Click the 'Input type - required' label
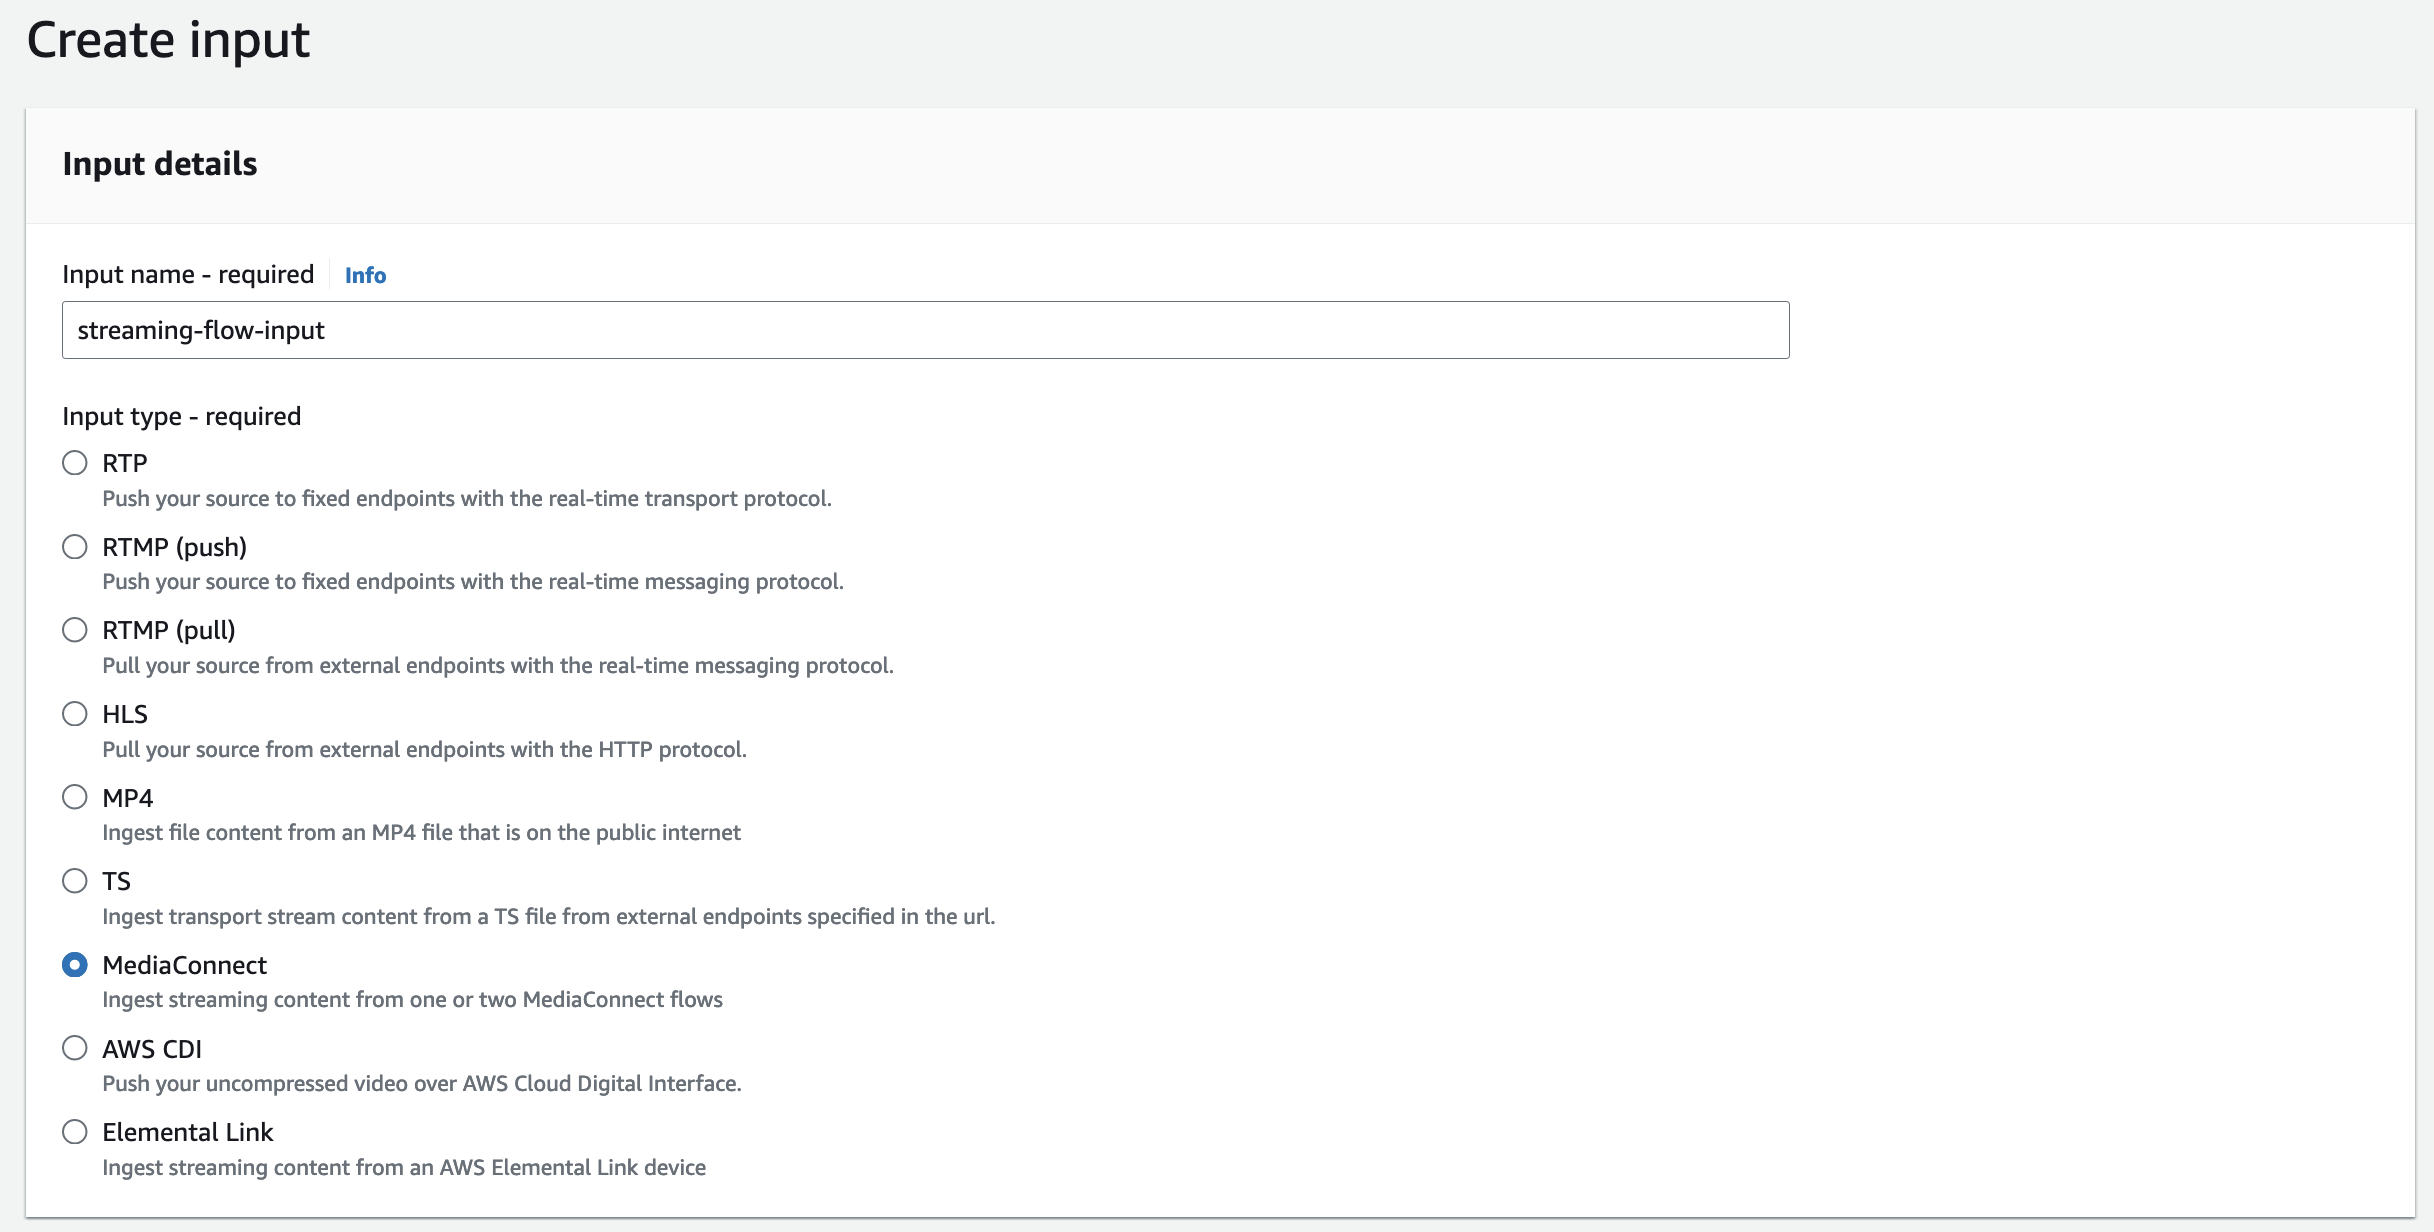The image size is (2434, 1232). click(181, 416)
